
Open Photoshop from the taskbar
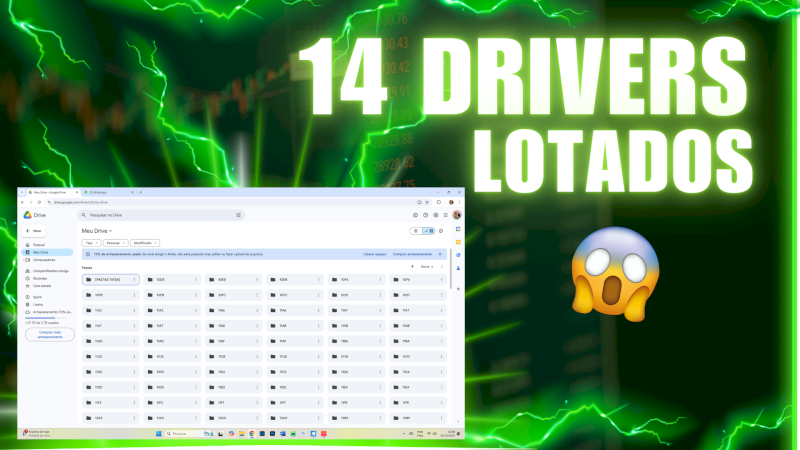(x=272, y=434)
